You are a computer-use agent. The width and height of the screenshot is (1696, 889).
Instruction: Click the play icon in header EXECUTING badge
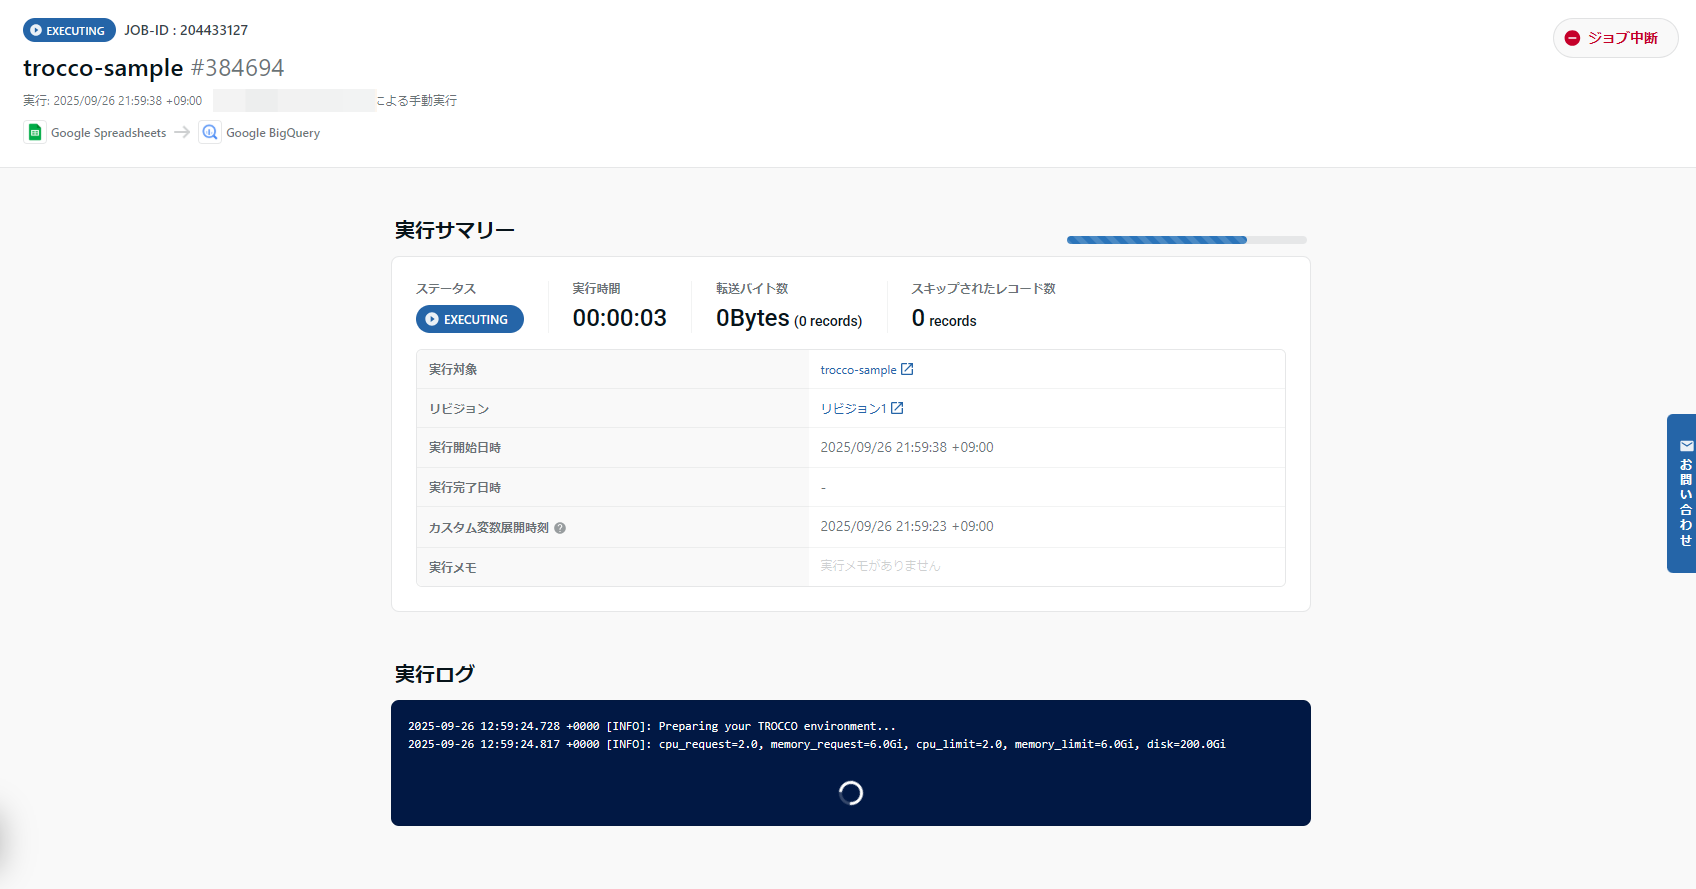36,30
